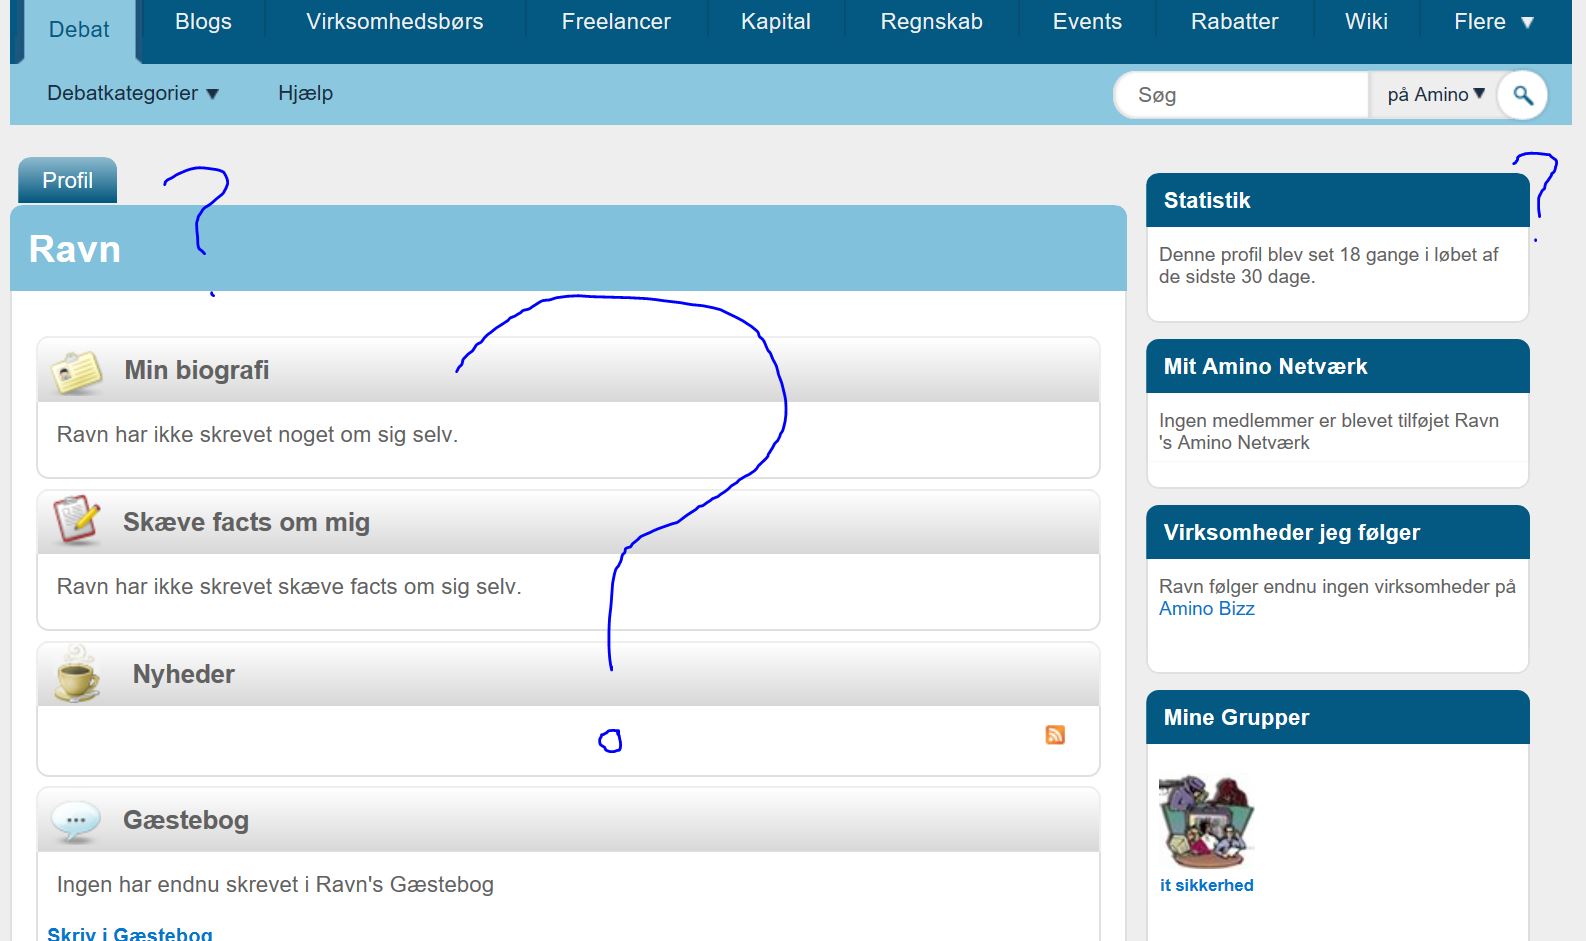Open the it sikkerhed group thumbnail
This screenshot has height=941, width=1586.
point(1206,821)
